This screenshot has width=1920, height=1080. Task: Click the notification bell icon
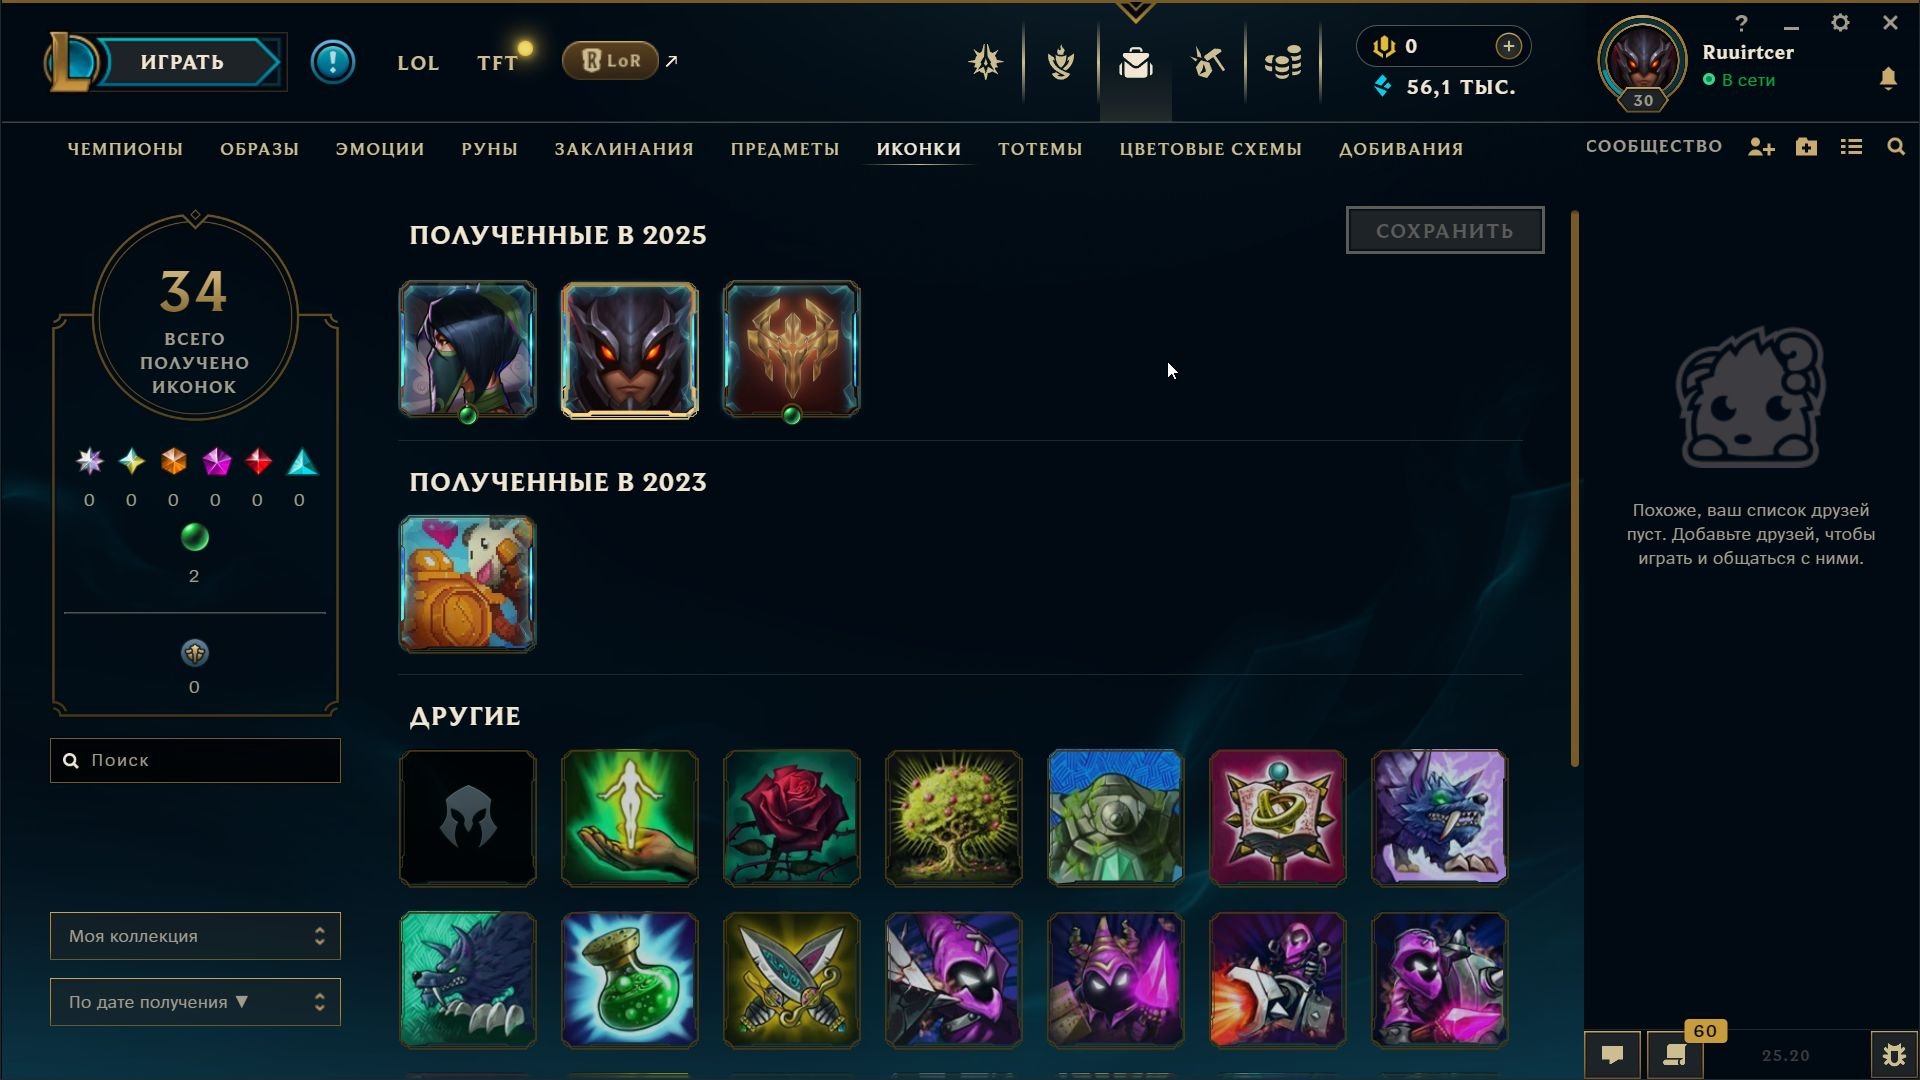tap(1888, 79)
